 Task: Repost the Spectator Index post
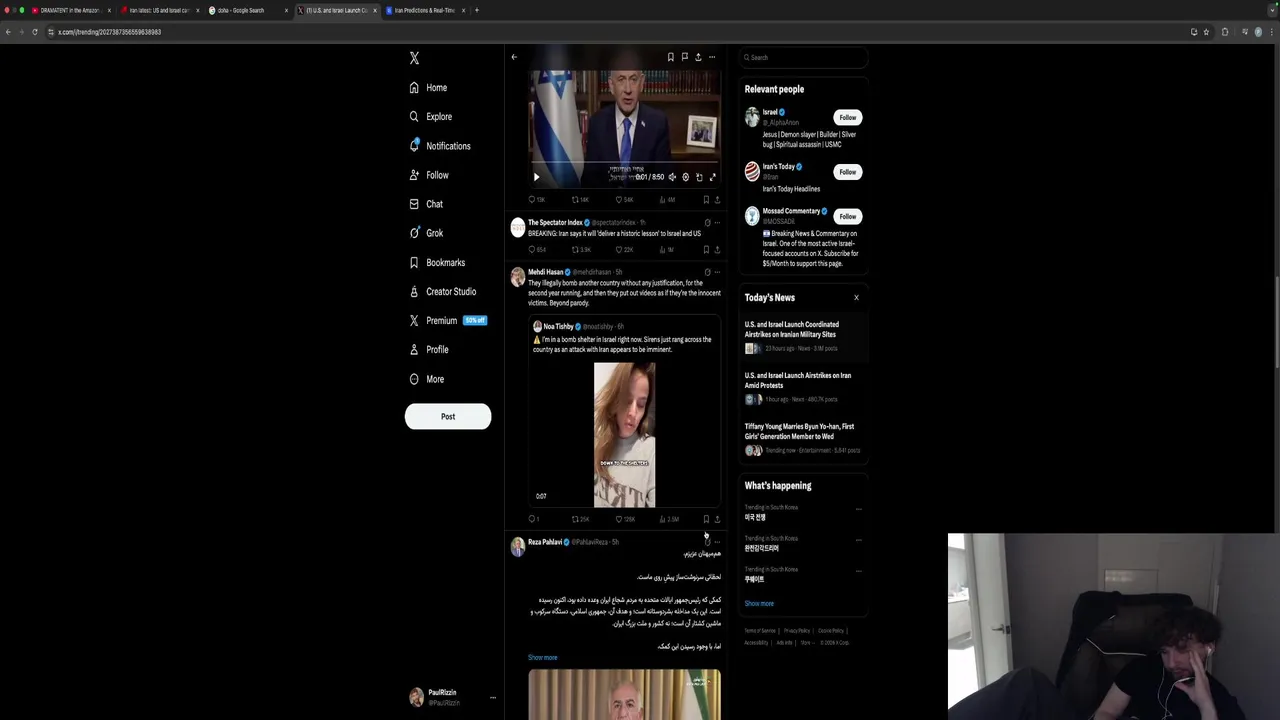(x=580, y=250)
